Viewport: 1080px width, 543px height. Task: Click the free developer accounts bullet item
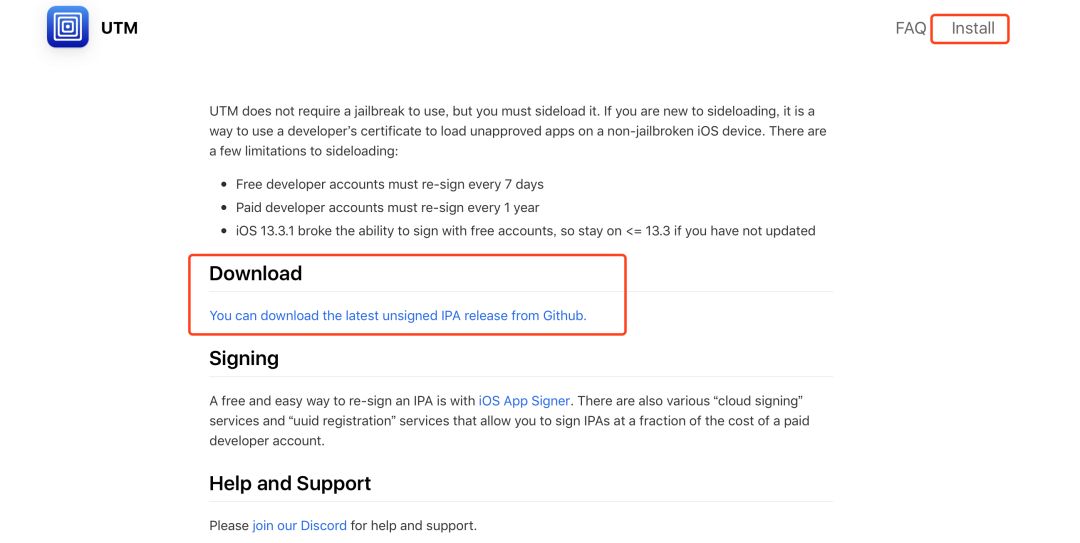pyautogui.click(x=389, y=184)
